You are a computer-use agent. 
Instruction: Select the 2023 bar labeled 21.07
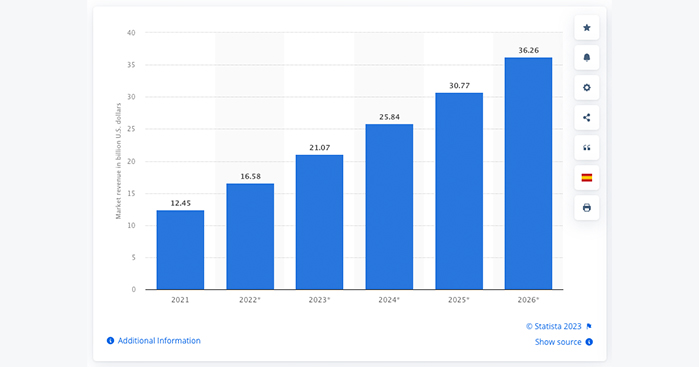point(320,222)
